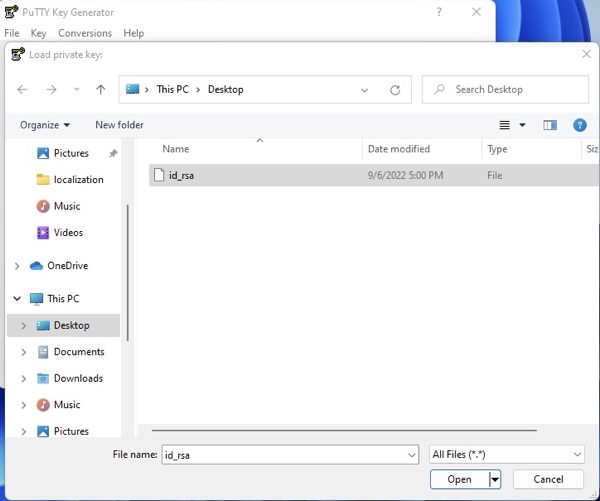Unpin Pictures using the pin icon

113,153
